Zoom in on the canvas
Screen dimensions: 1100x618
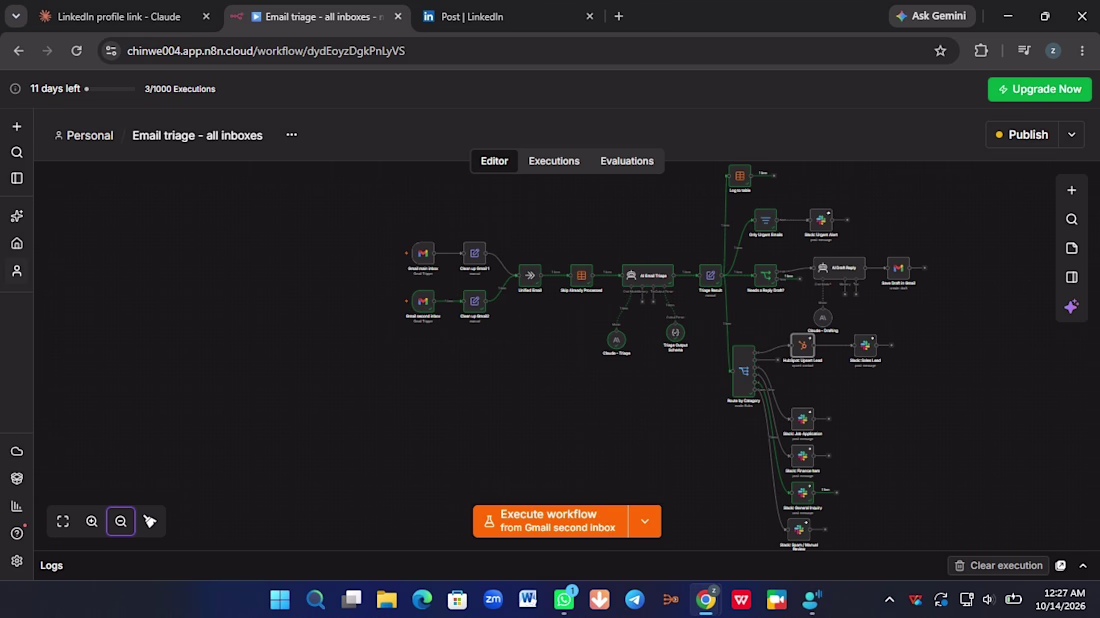click(92, 521)
